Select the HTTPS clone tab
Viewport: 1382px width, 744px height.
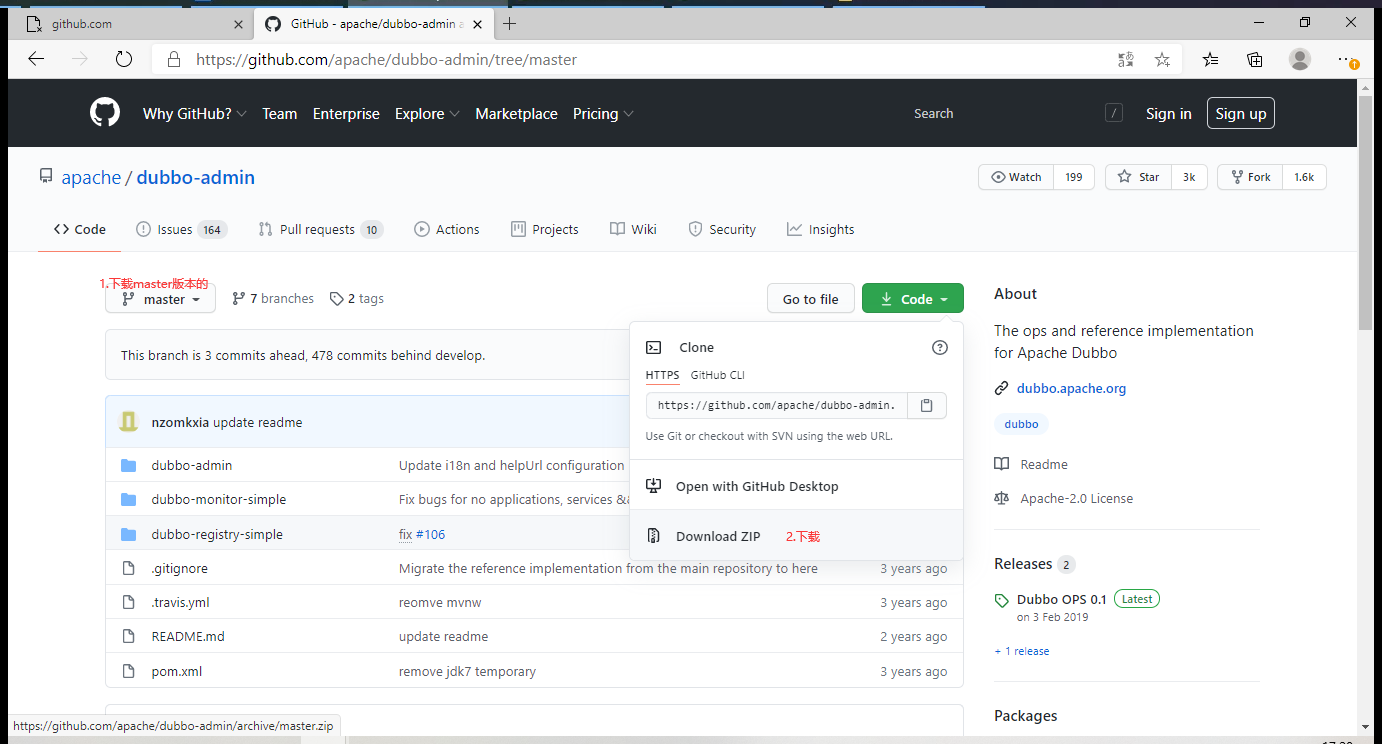click(x=662, y=375)
